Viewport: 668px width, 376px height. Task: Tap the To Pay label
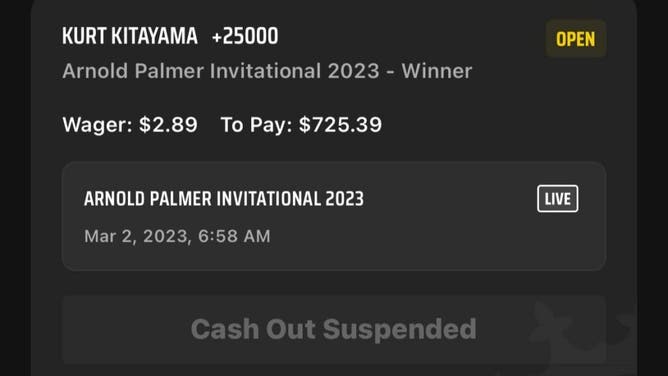[256, 125]
